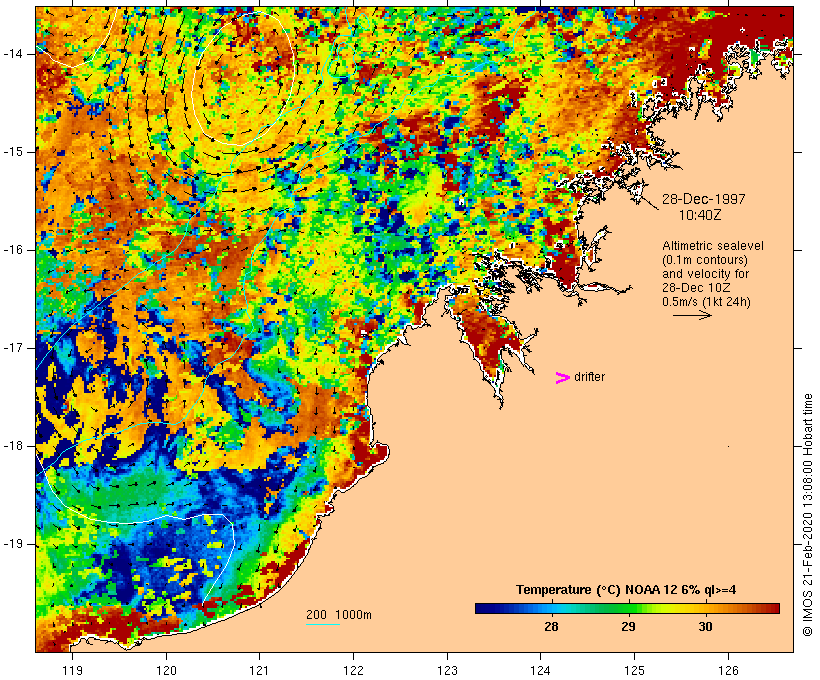This screenshot has height=680, width=820.
Task: Click the '28-Dec 10Z' velocity date text
Action: pos(696,288)
